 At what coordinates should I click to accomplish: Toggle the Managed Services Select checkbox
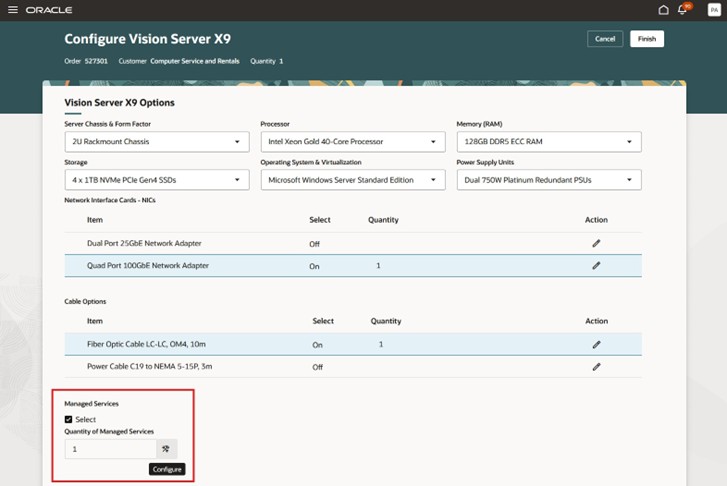pos(69,419)
